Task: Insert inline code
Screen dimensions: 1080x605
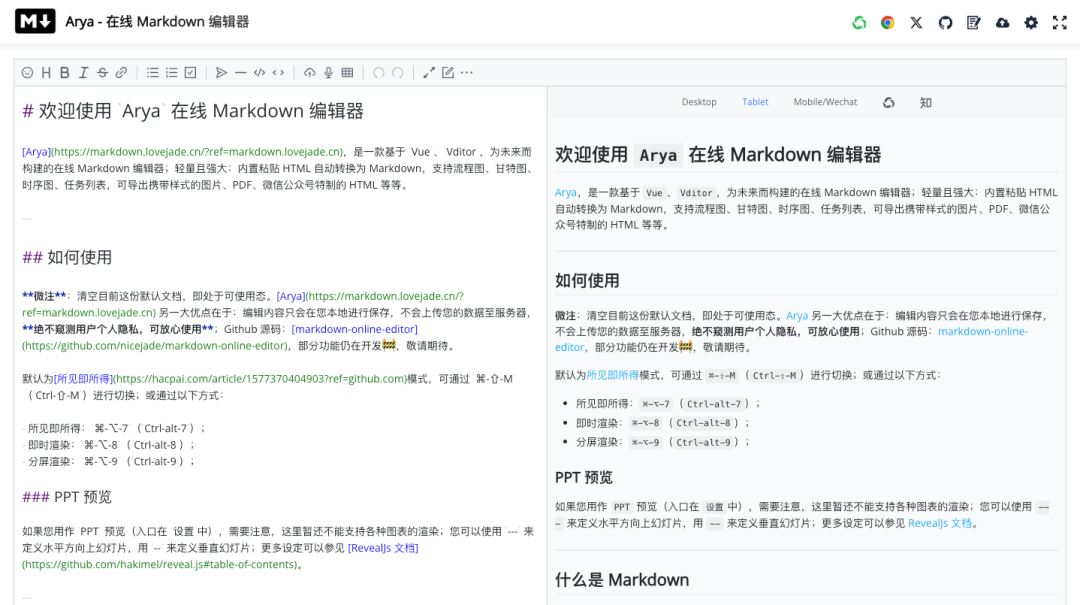Action: click(278, 72)
